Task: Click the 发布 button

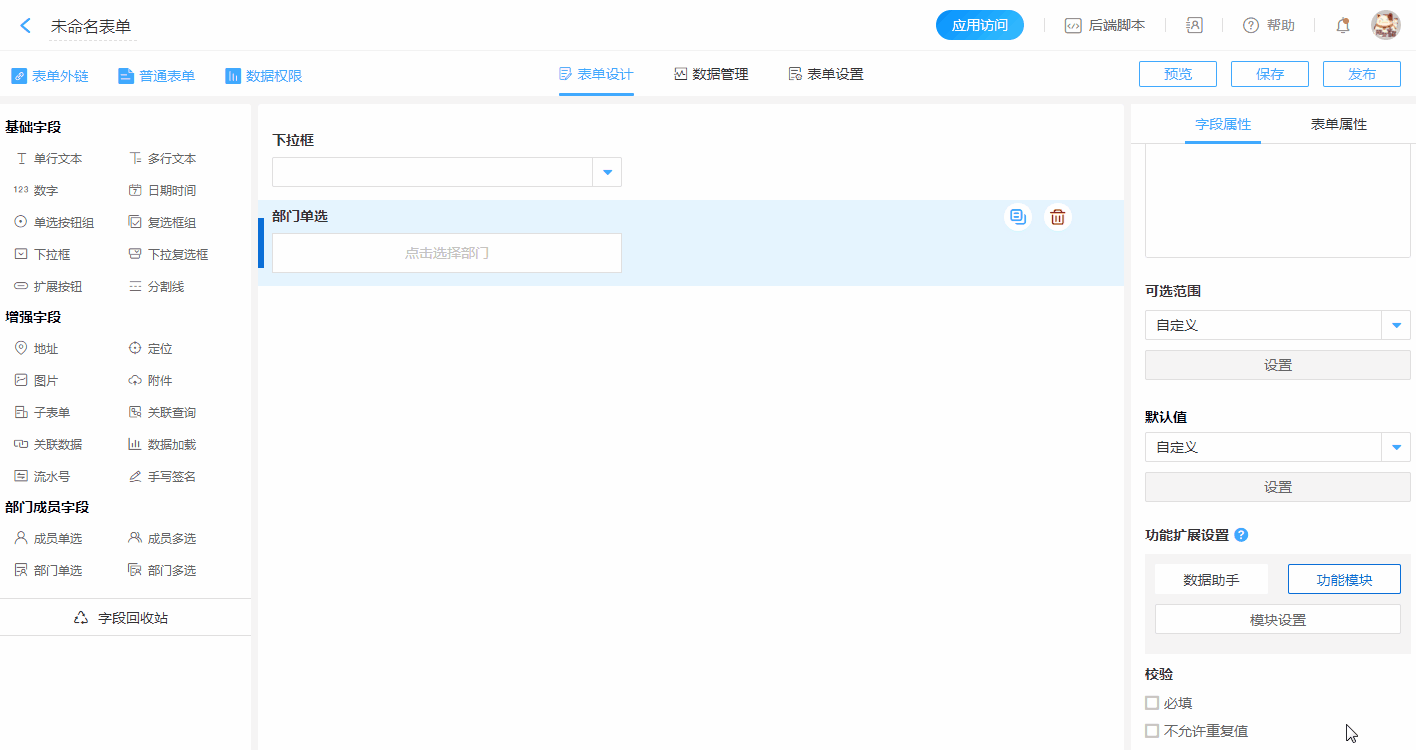Action: tap(1361, 74)
